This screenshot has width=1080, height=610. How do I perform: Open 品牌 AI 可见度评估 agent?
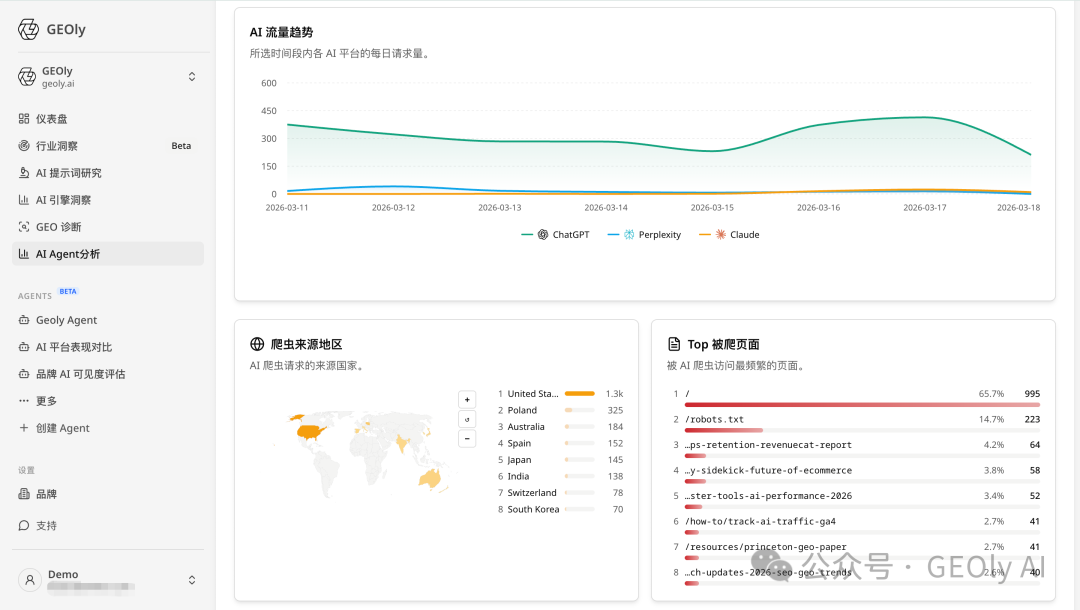(x=108, y=374)
